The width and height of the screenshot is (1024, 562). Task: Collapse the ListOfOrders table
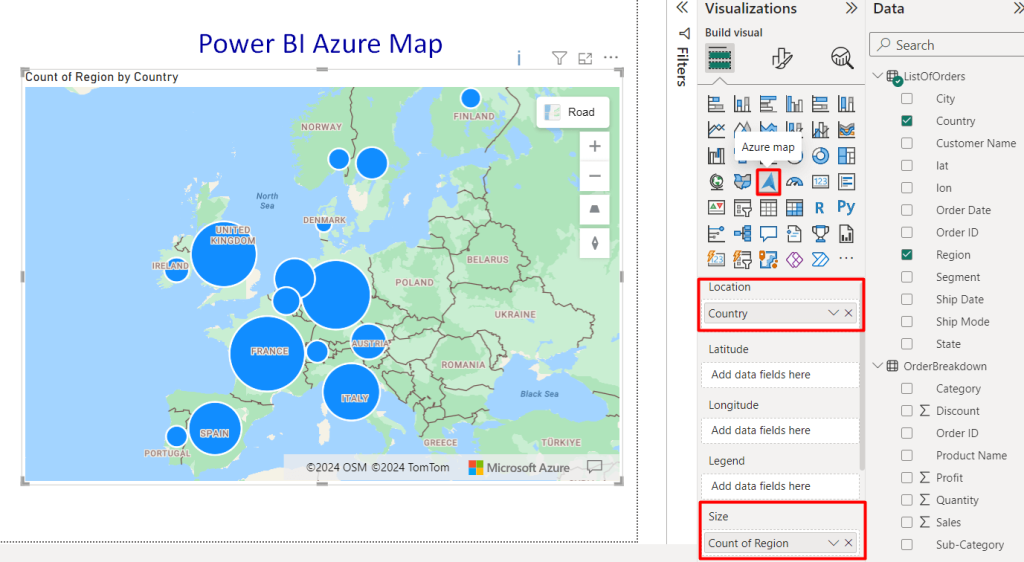tap(878, 77)
